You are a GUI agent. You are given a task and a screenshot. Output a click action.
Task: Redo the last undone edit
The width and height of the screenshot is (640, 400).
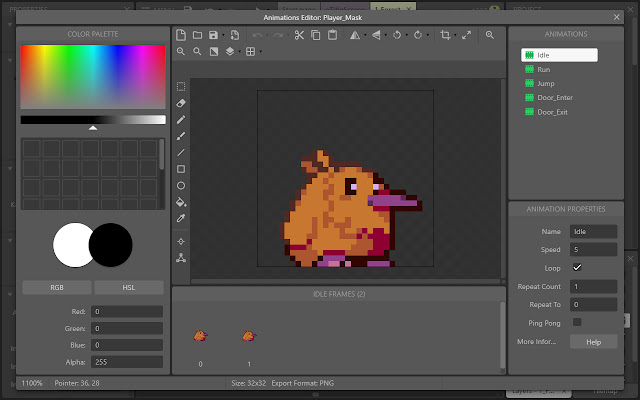click(x=278, y=36)
